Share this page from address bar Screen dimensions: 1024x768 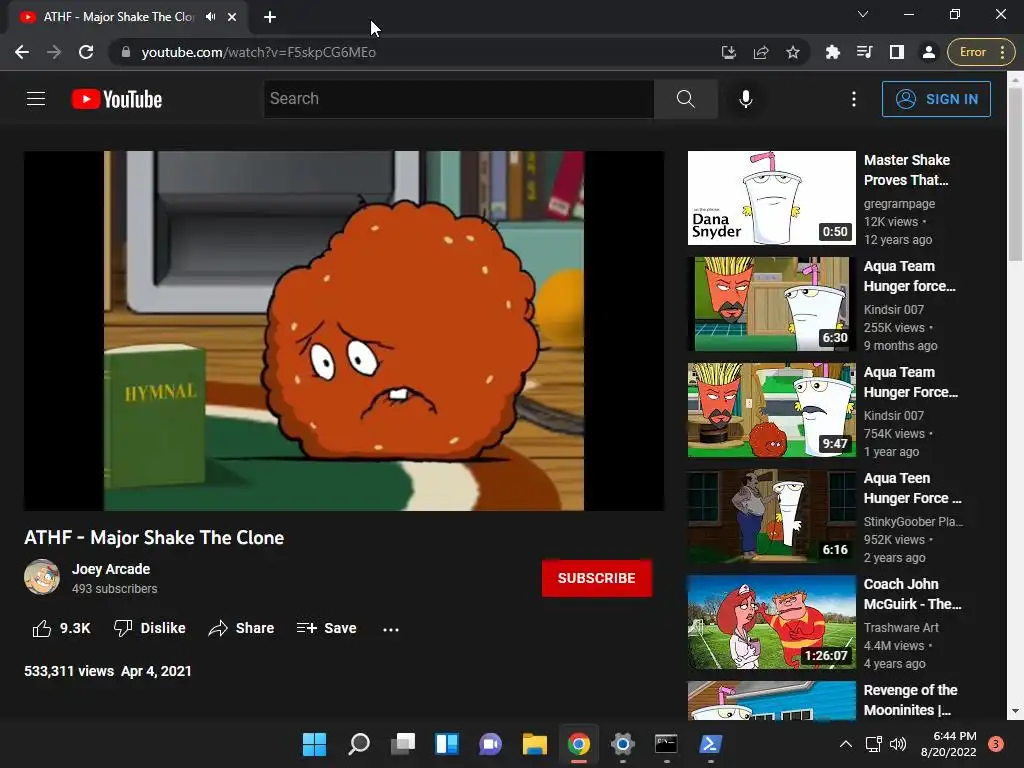761,52
